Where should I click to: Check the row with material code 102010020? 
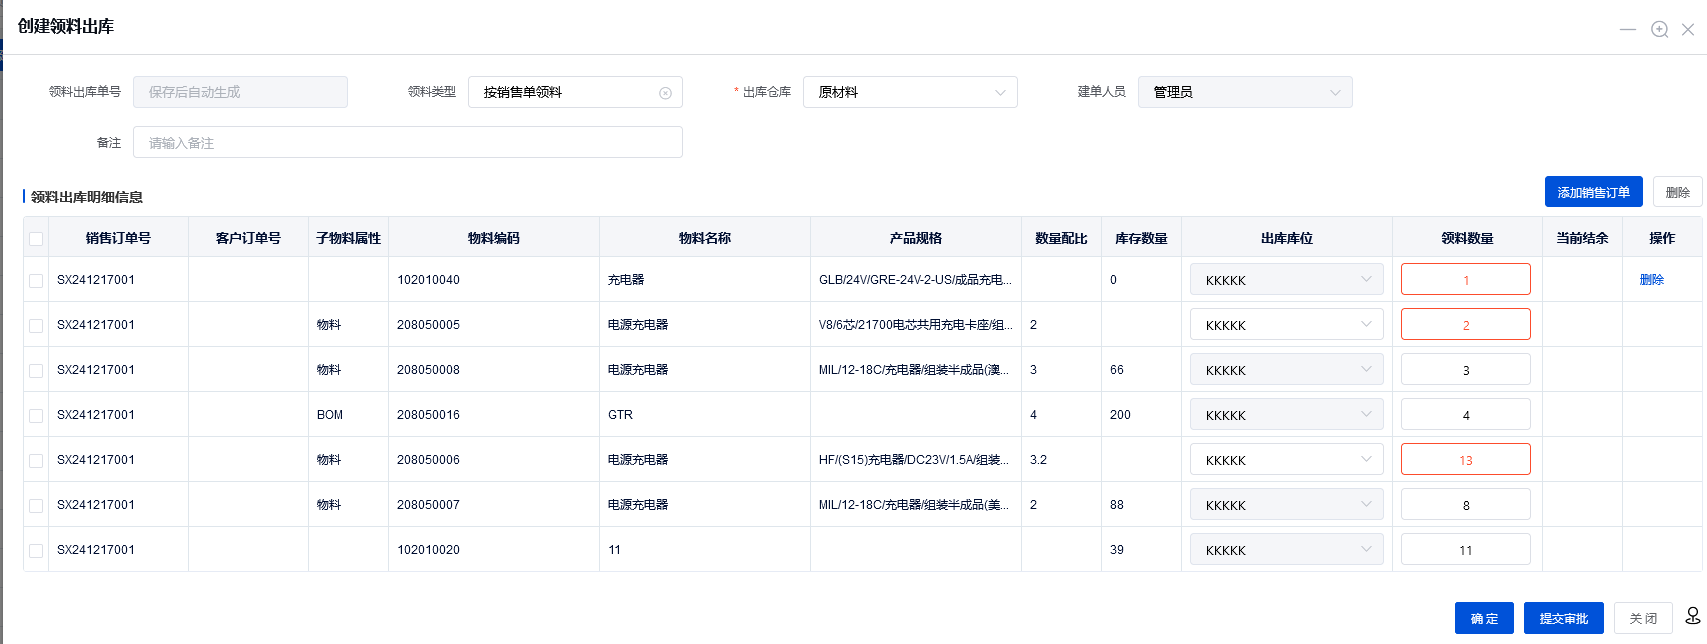point(36,551)
